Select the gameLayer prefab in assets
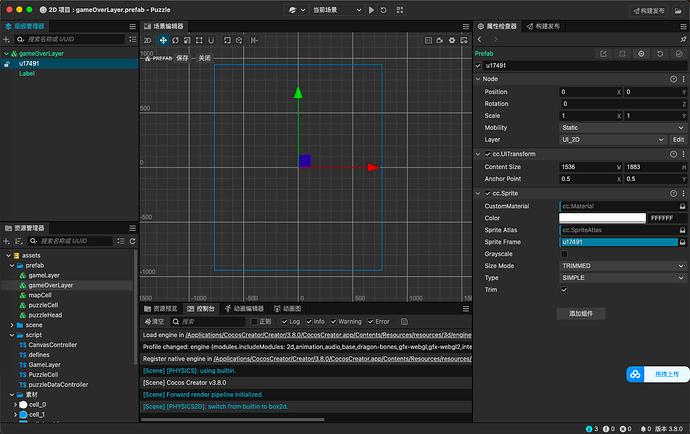This screenshot has width=690, height=434. click(44, 275)
